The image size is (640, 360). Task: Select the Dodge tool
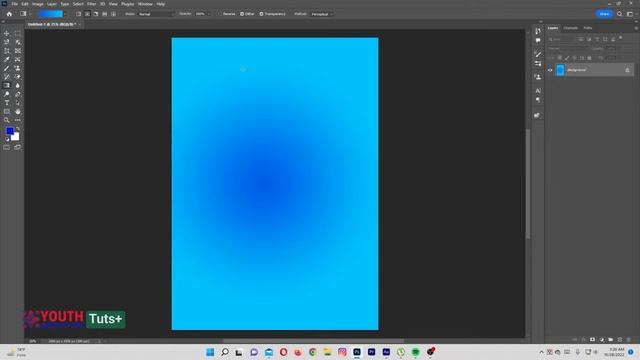click(x=7, y=94)
